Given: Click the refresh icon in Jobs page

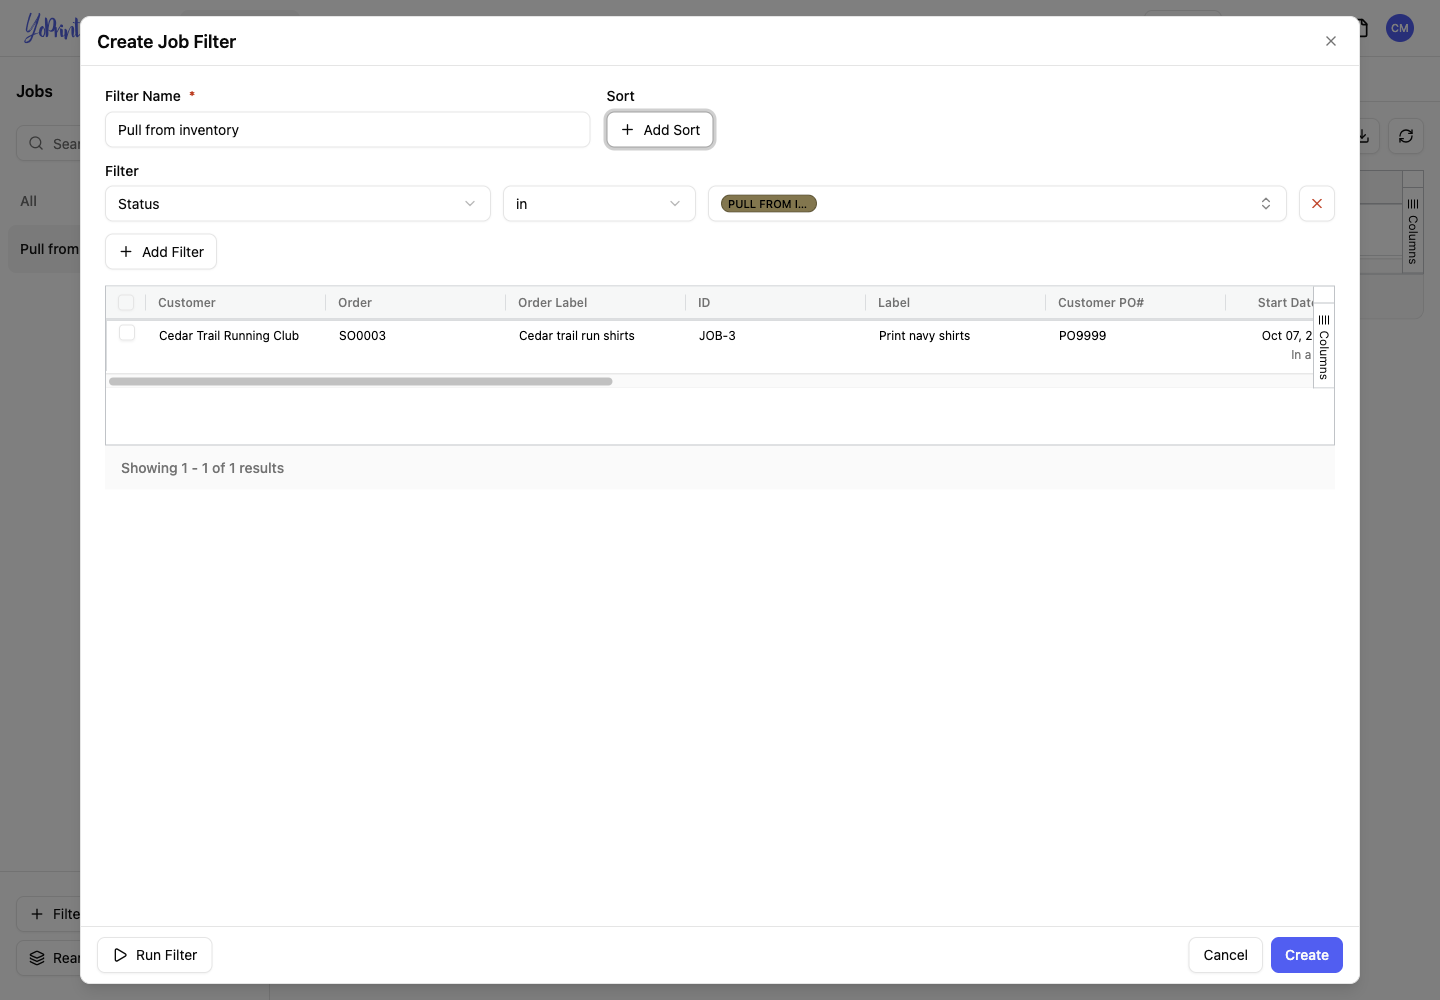Looking at the screenshot, I should [x=1406, y=136].
